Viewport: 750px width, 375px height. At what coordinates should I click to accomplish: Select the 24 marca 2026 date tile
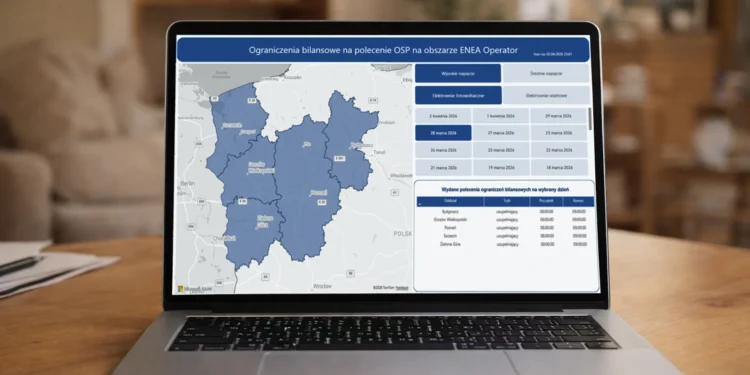(x=443, y=150)
